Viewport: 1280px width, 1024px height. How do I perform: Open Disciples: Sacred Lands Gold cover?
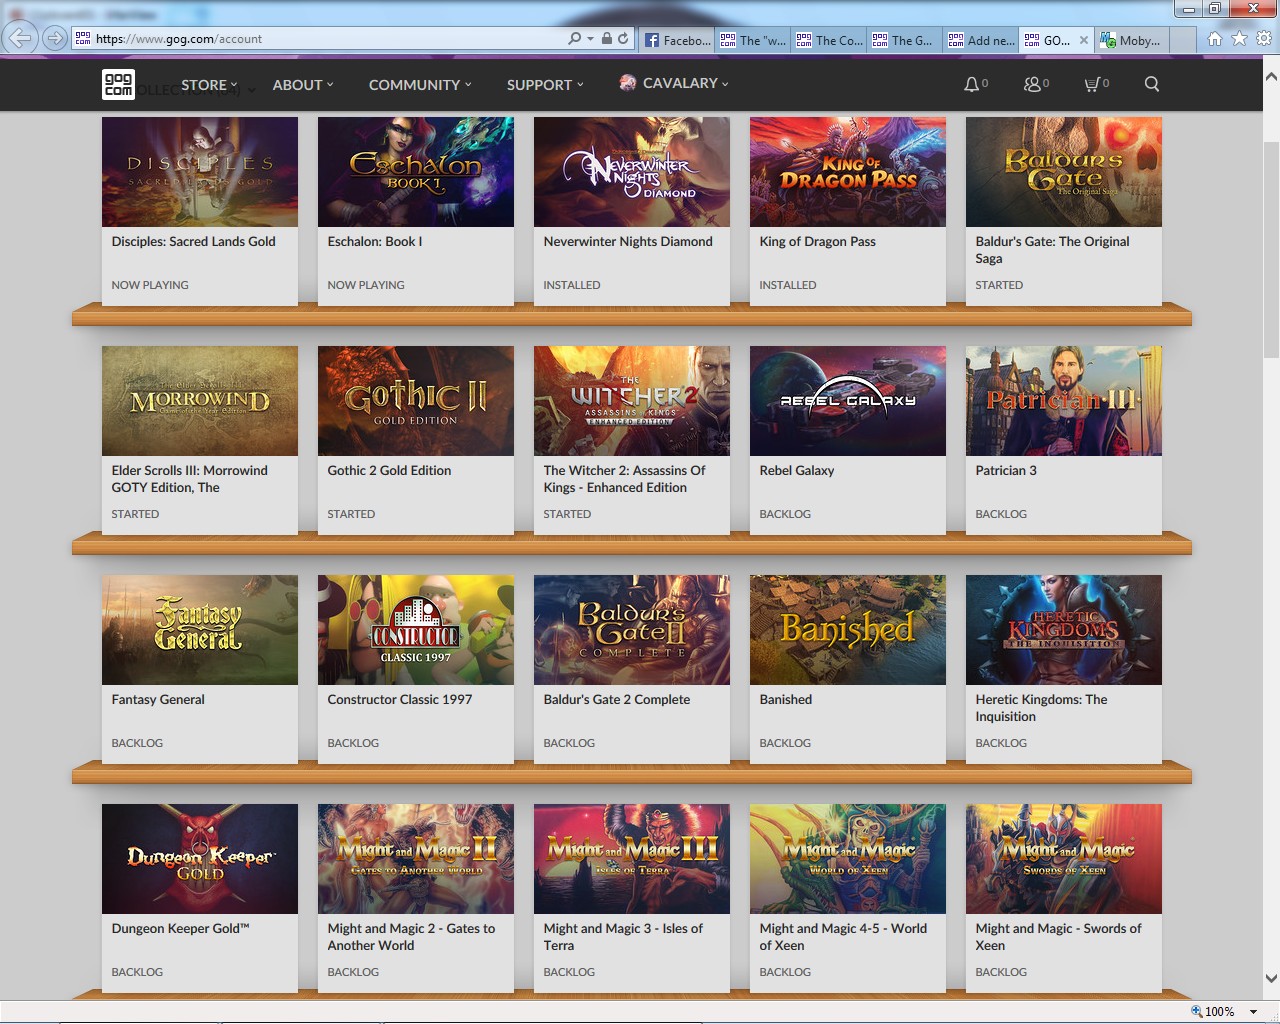(x=200, y=172)
